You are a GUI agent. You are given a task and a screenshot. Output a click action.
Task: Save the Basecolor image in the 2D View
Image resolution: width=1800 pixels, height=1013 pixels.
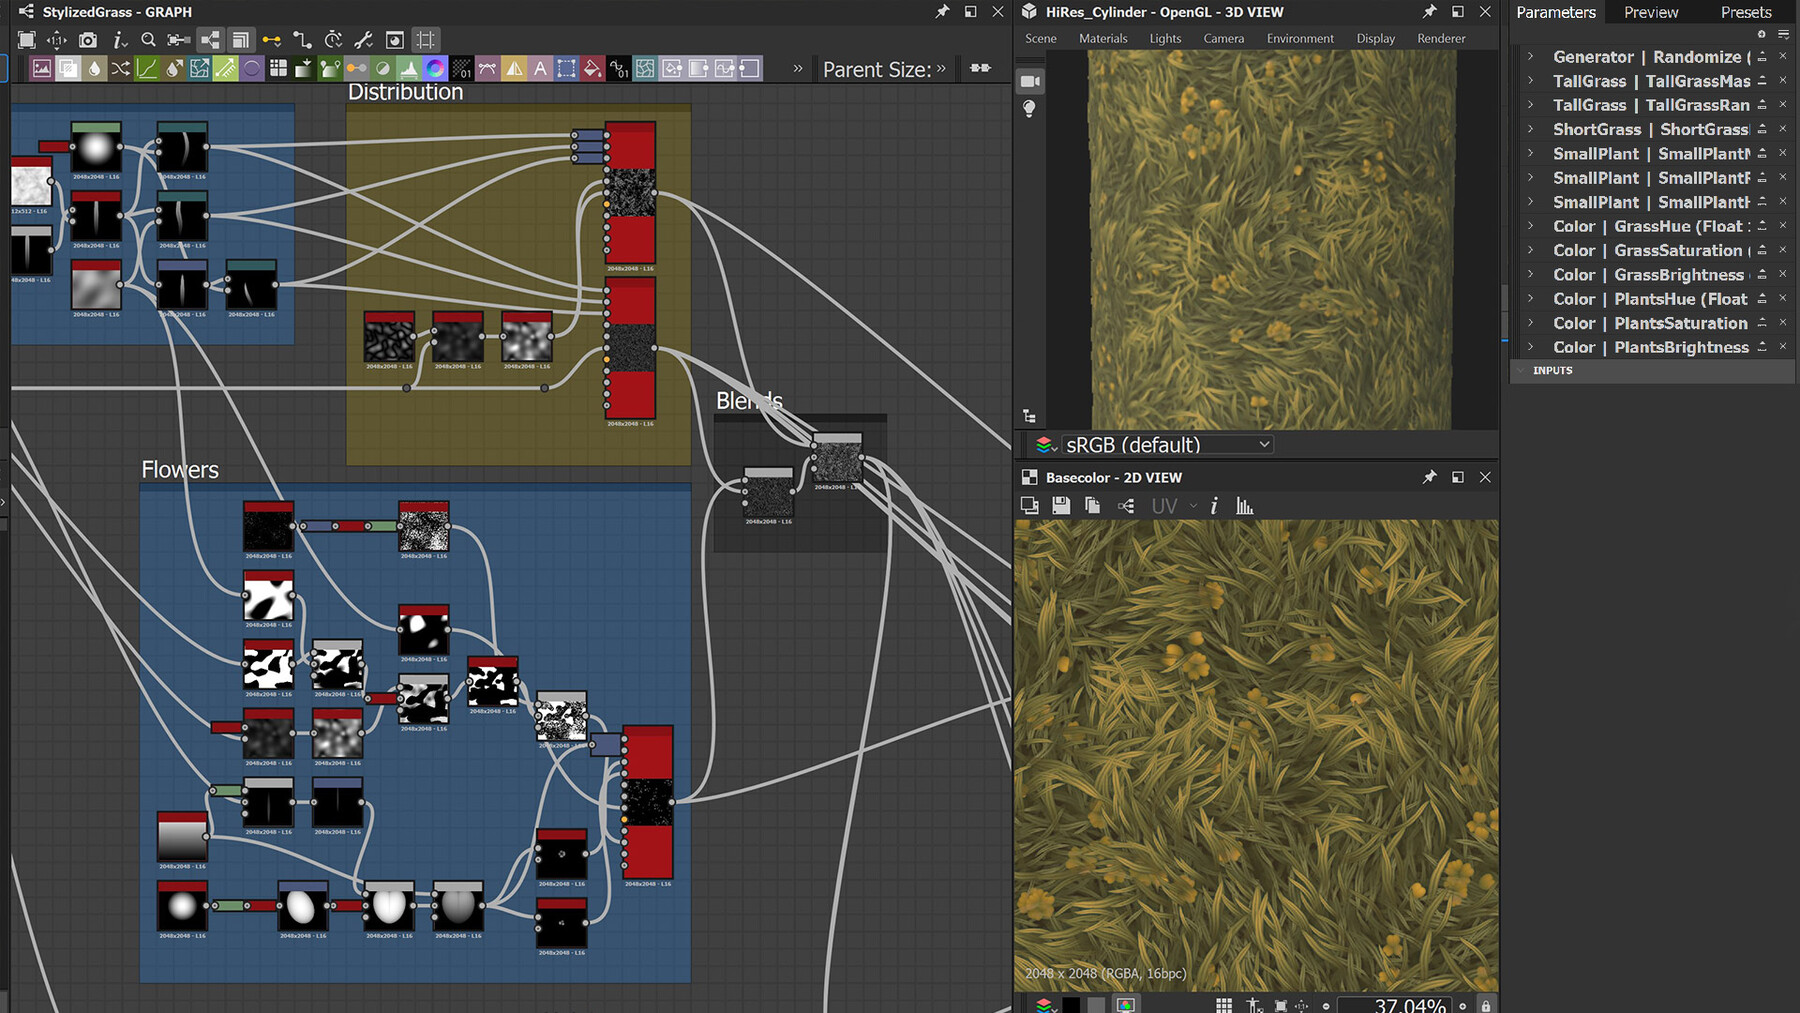1060,505
